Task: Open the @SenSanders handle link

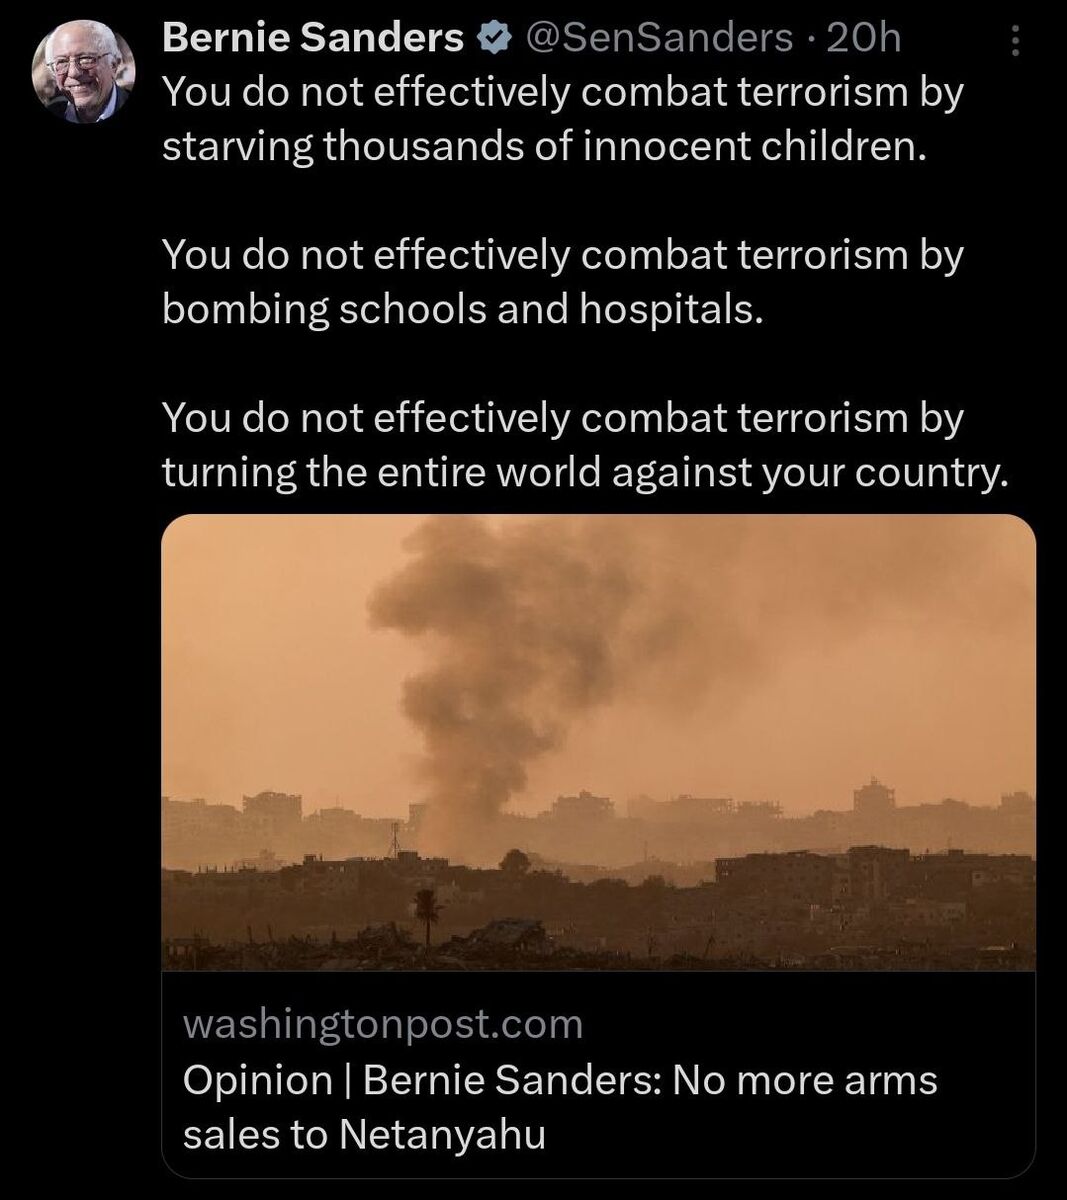Action: 658,39
